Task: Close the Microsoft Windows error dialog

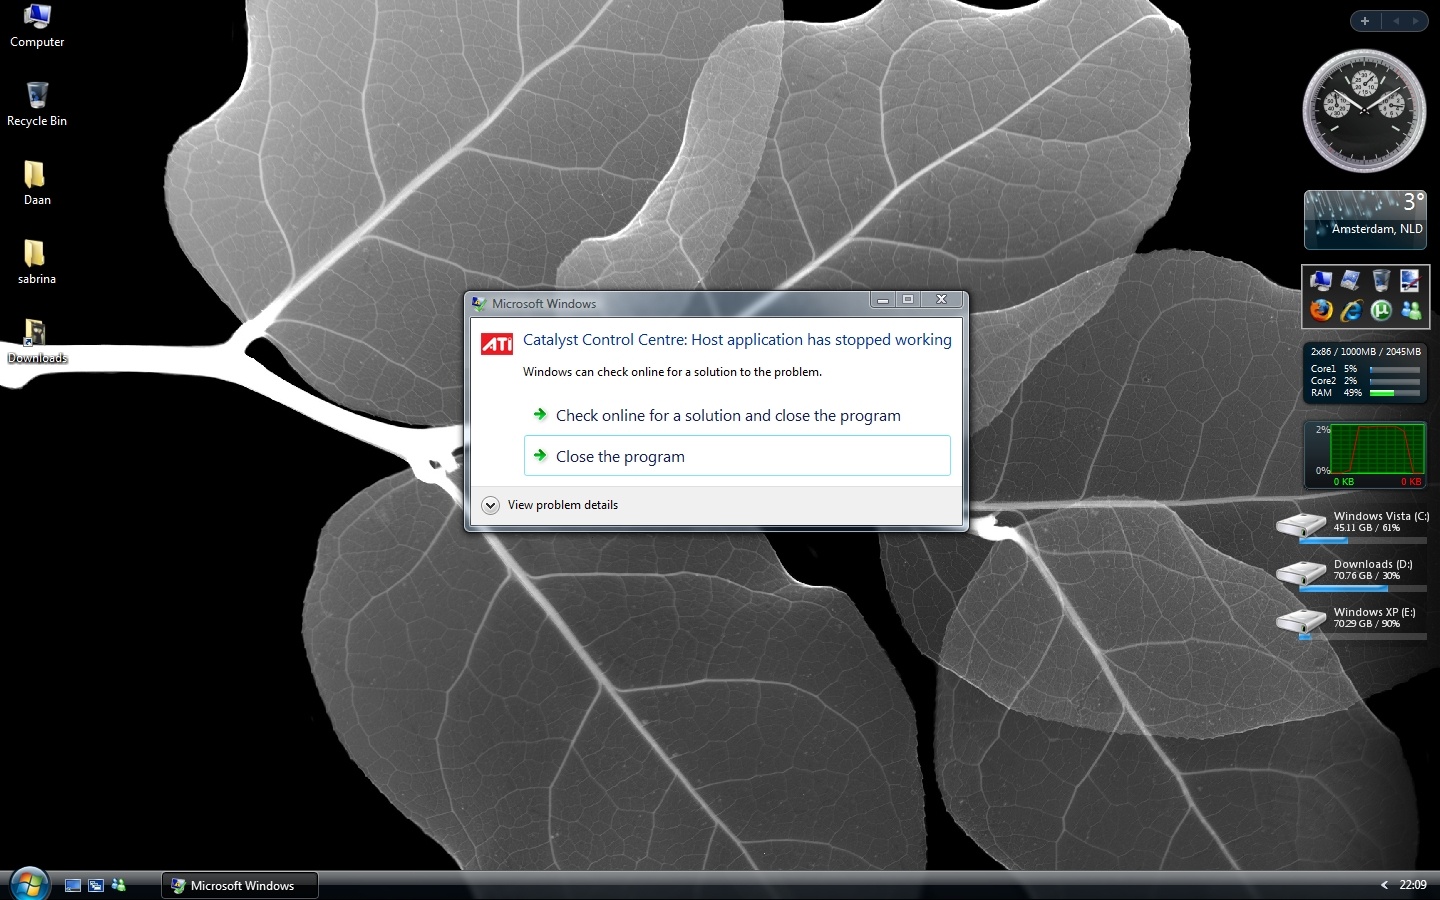Action: pyautogui.click(x=941, y=299)
